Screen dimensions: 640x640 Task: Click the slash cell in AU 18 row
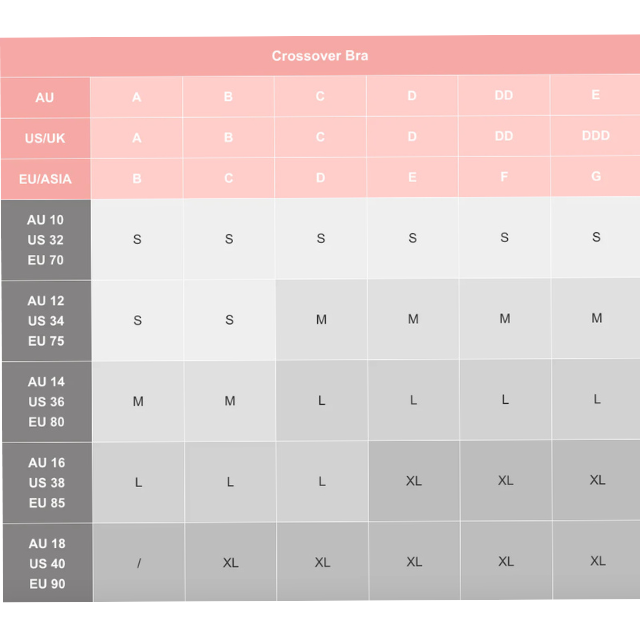click(x=138, y=563)
